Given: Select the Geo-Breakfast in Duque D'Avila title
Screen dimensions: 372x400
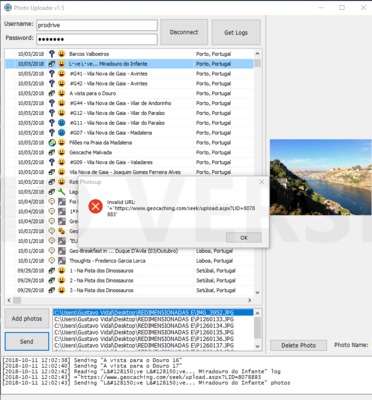Looking at the screenshot, I should [x=124, y=251].
